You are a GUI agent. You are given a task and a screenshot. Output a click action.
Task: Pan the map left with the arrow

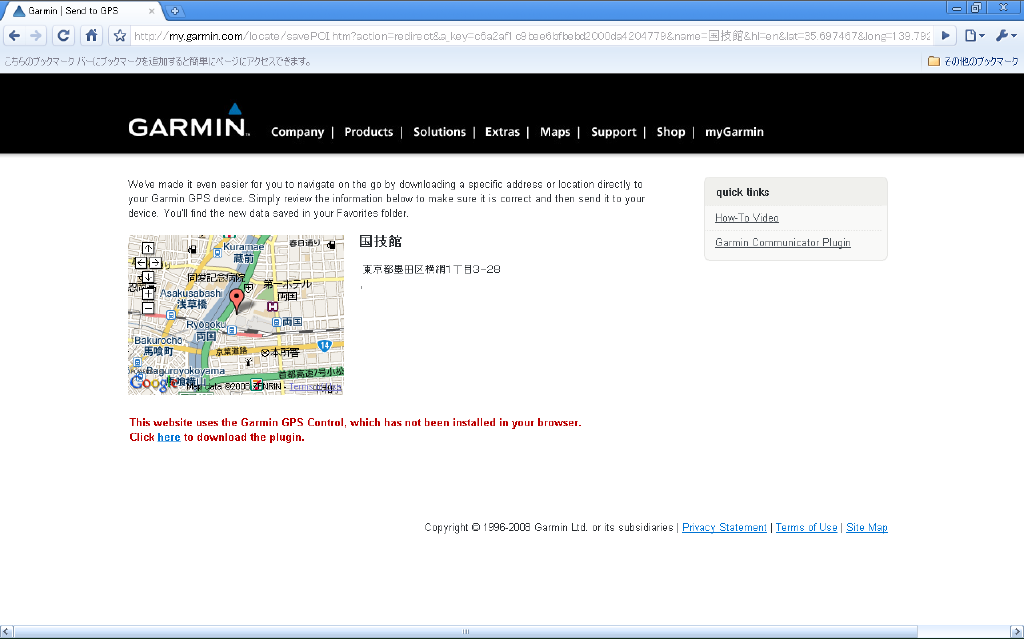[141, 263]
